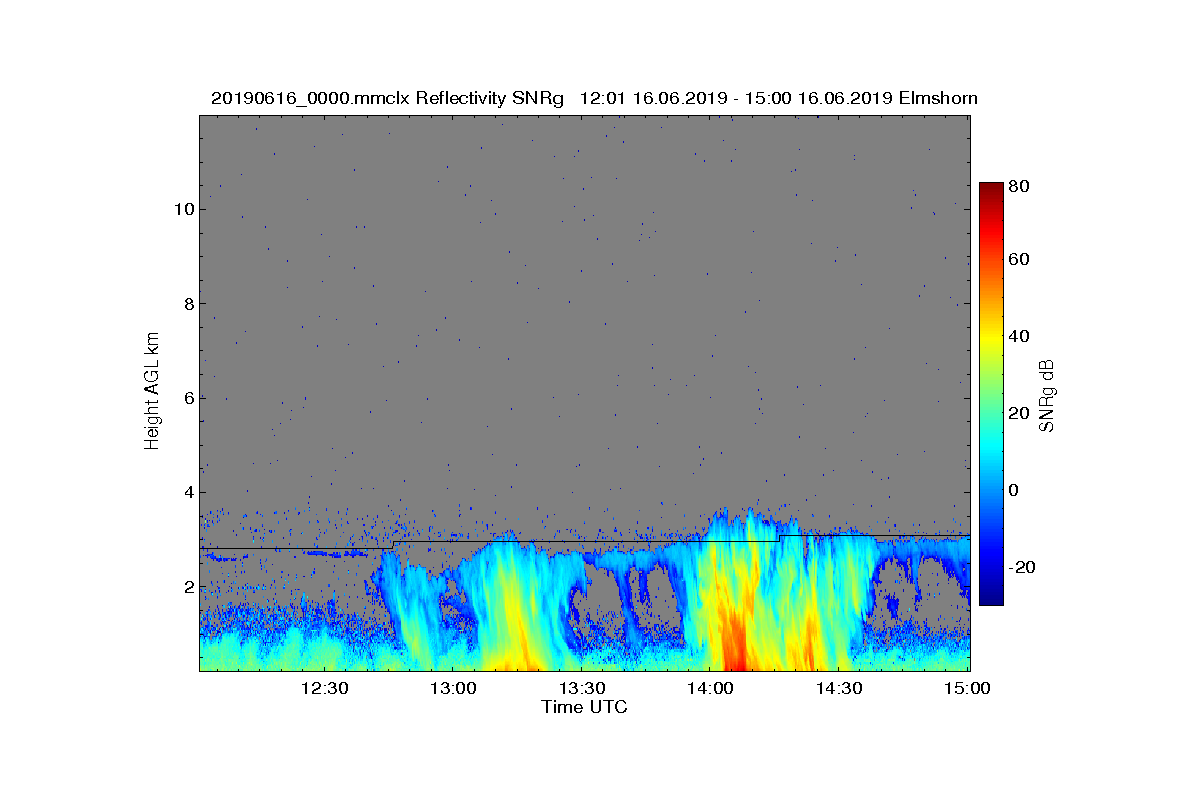Click the colorbar value -20
Viewport: 1200px width, 800px height.
click(1023, 567)
